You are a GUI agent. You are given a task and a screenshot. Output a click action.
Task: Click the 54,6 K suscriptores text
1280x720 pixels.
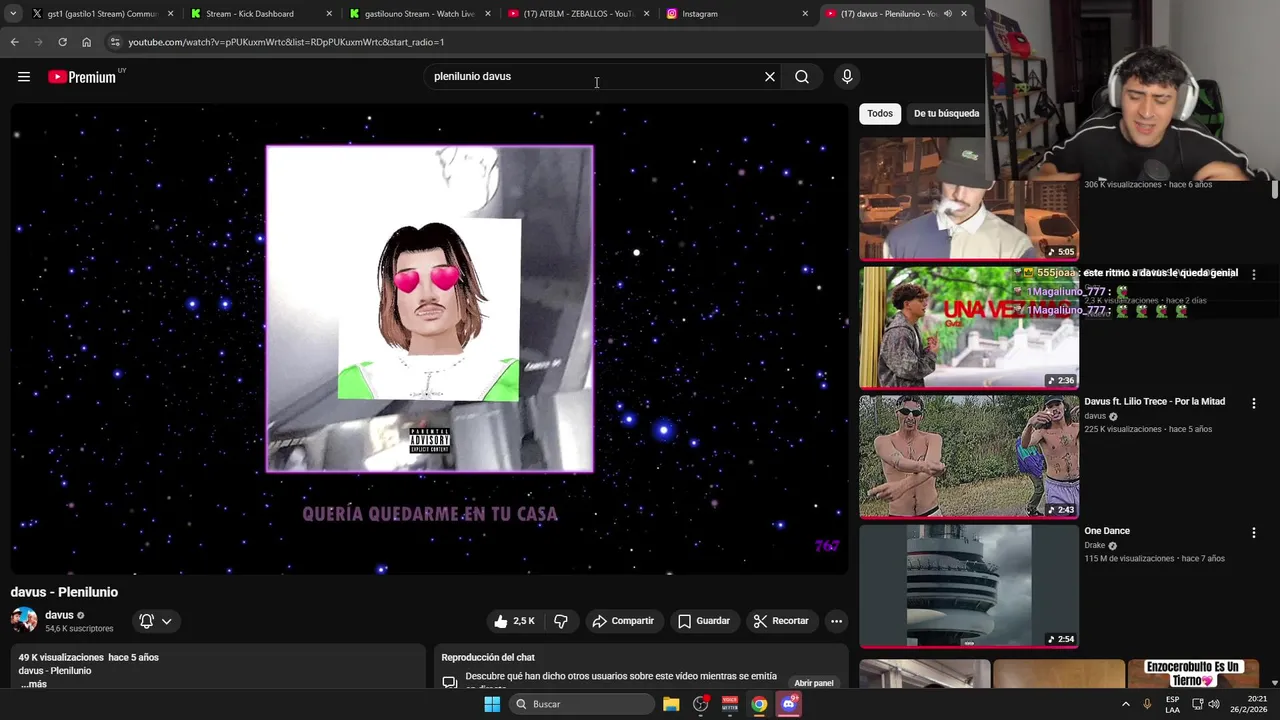click(79, 629)
